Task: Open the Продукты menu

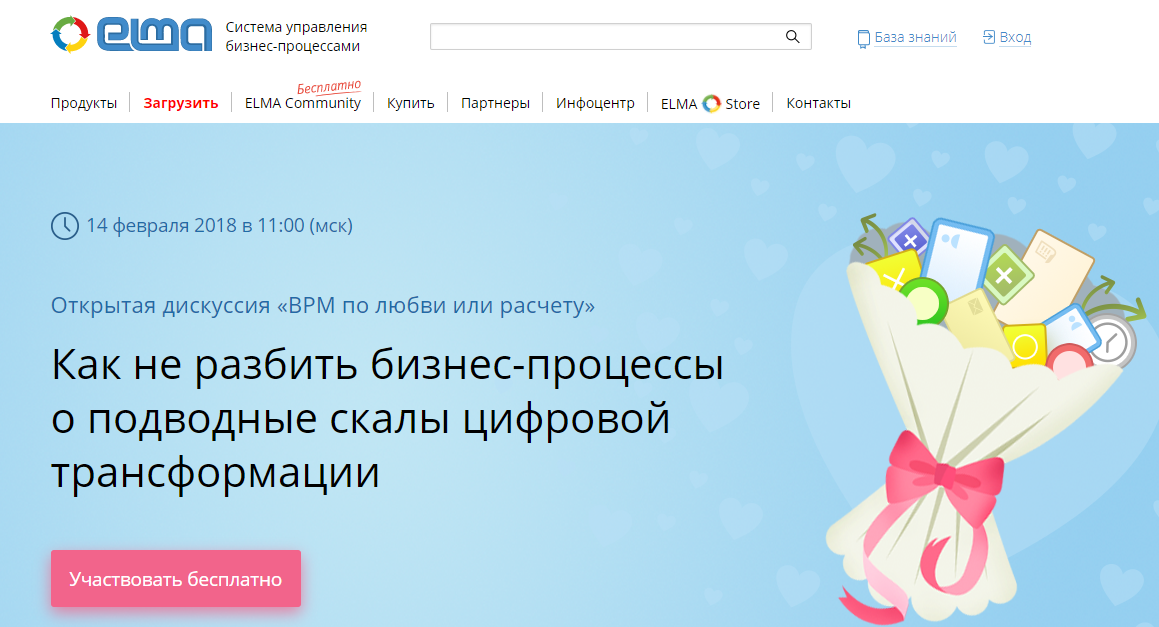Action: [x=84, y=102]
